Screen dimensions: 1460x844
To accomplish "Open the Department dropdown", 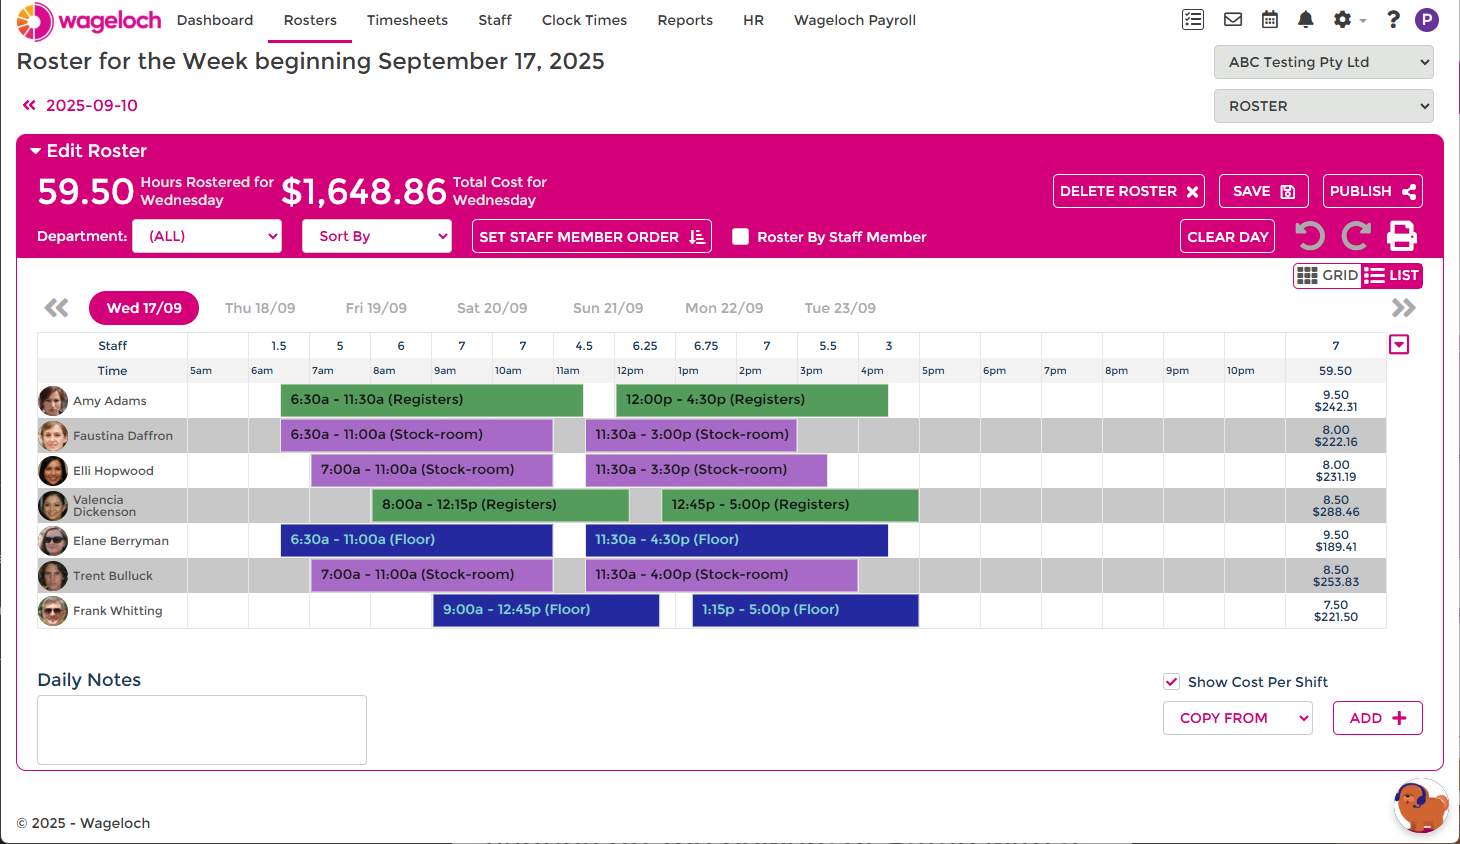I will pyautogui.click(x=207, y=236).
